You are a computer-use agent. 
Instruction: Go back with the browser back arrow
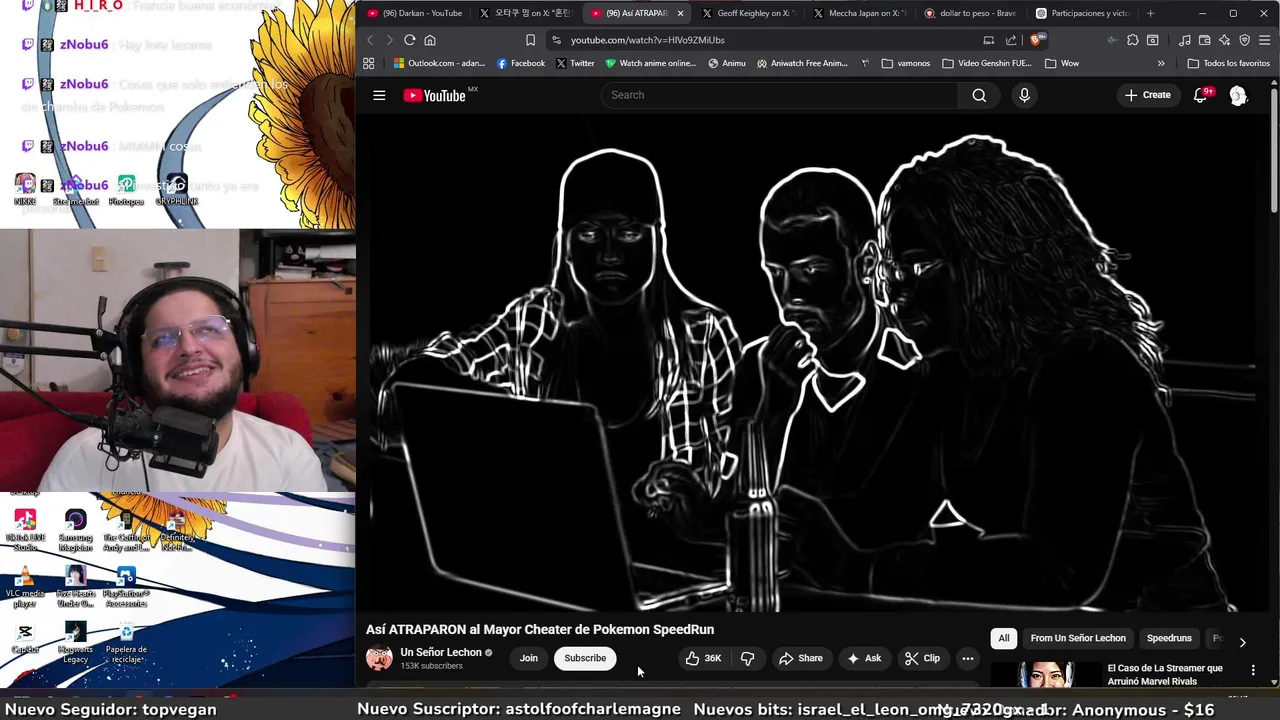point(370,40)
